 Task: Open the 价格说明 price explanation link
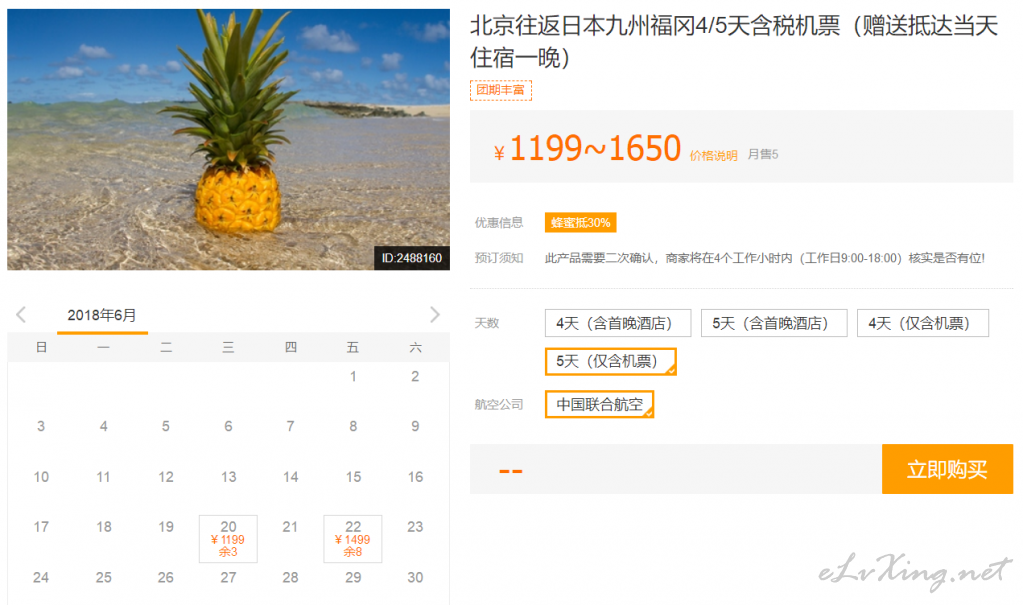pyautogui.click(x=713, y=155)
